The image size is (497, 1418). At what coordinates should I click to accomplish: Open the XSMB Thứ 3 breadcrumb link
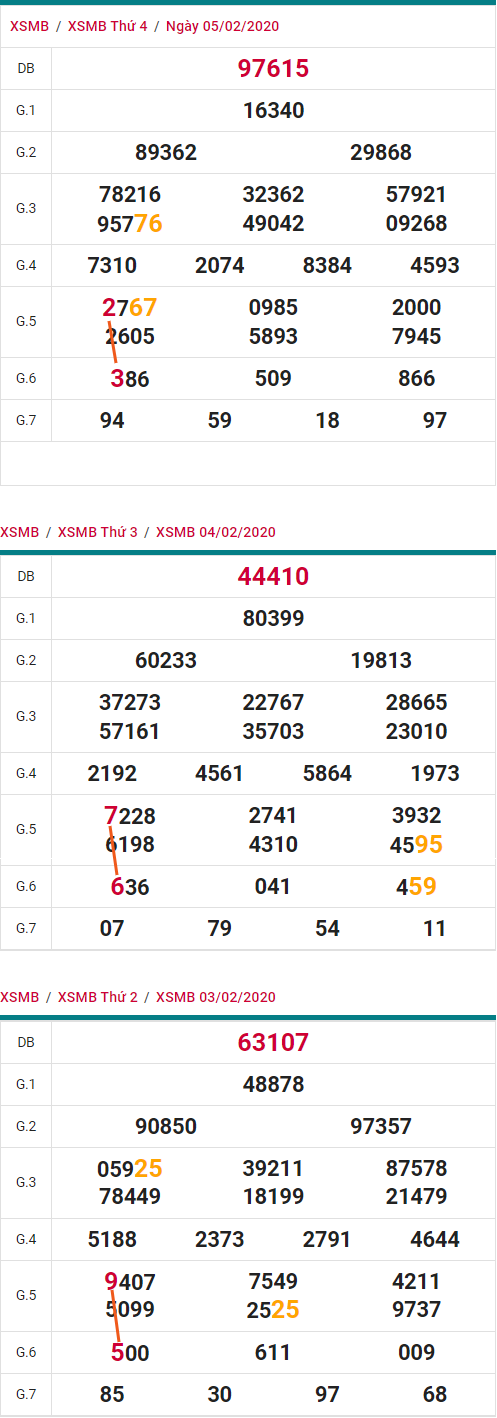[x=98, y=532]
